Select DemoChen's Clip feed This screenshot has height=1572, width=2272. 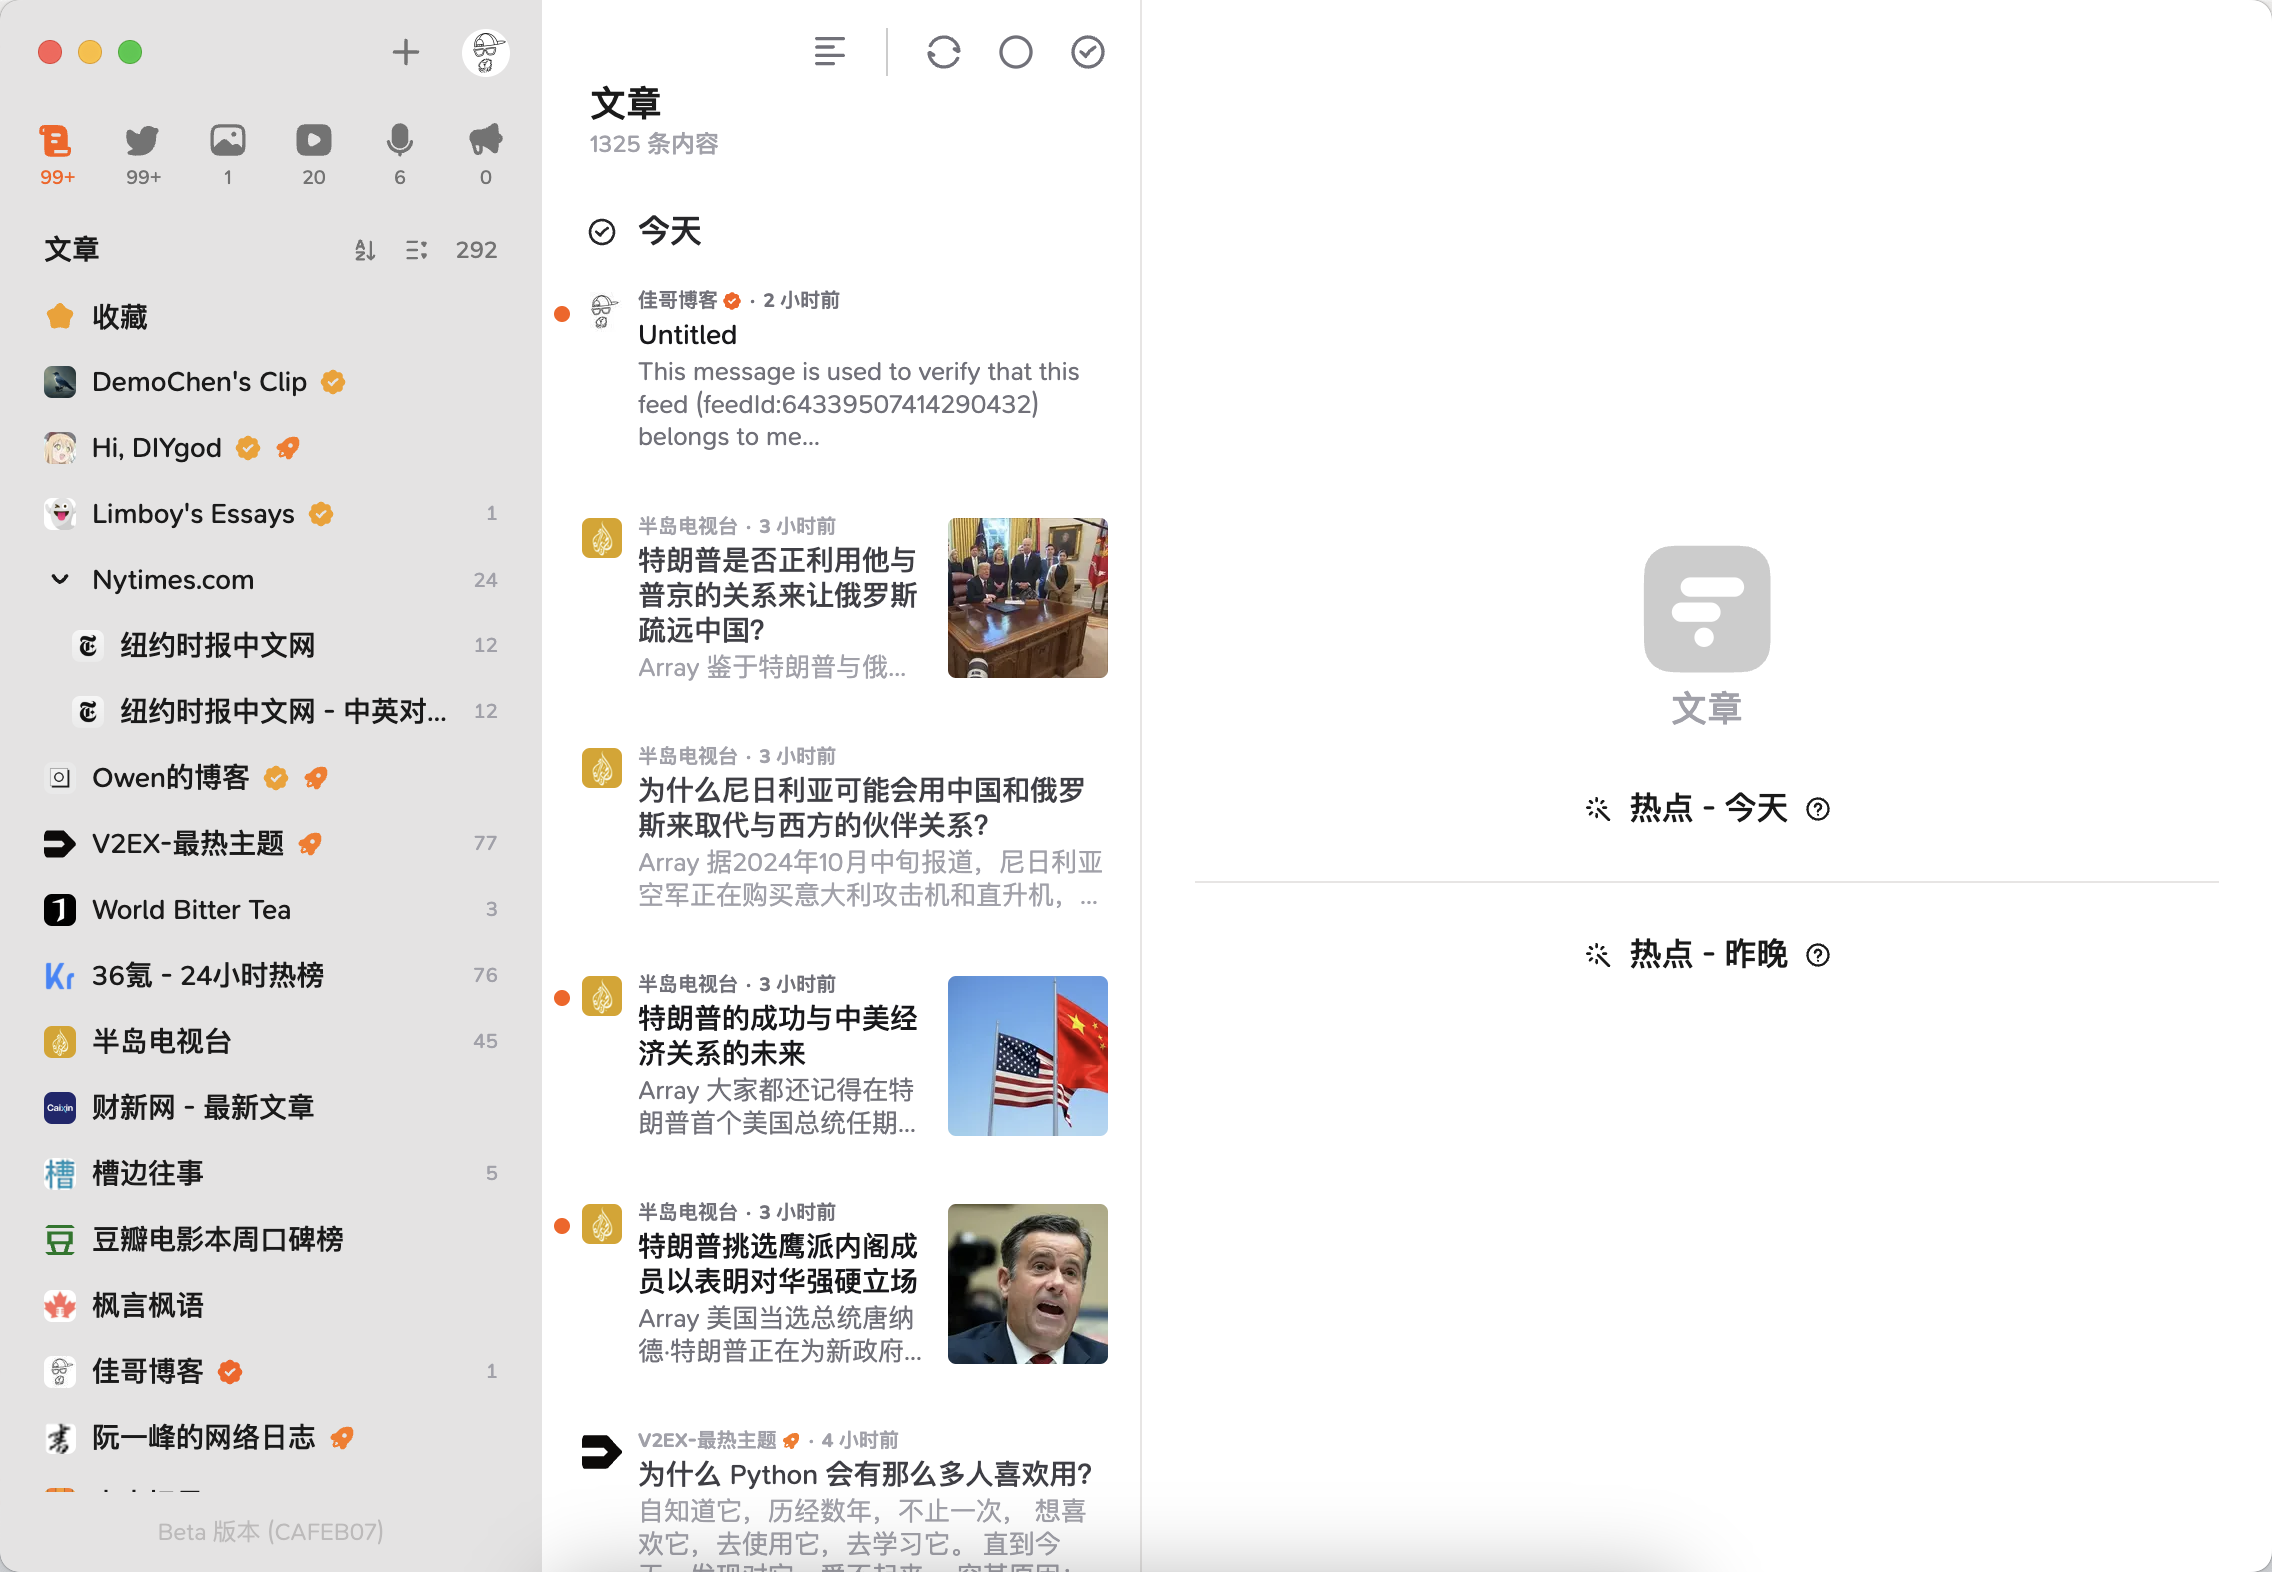pos(270,382)
